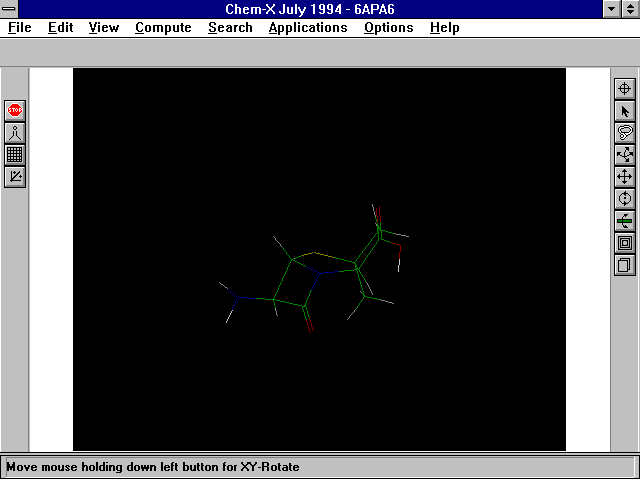Image resolution: width=640 pixels, height=480 pixels.
Task: Click the Help menu
Action: 444,27
